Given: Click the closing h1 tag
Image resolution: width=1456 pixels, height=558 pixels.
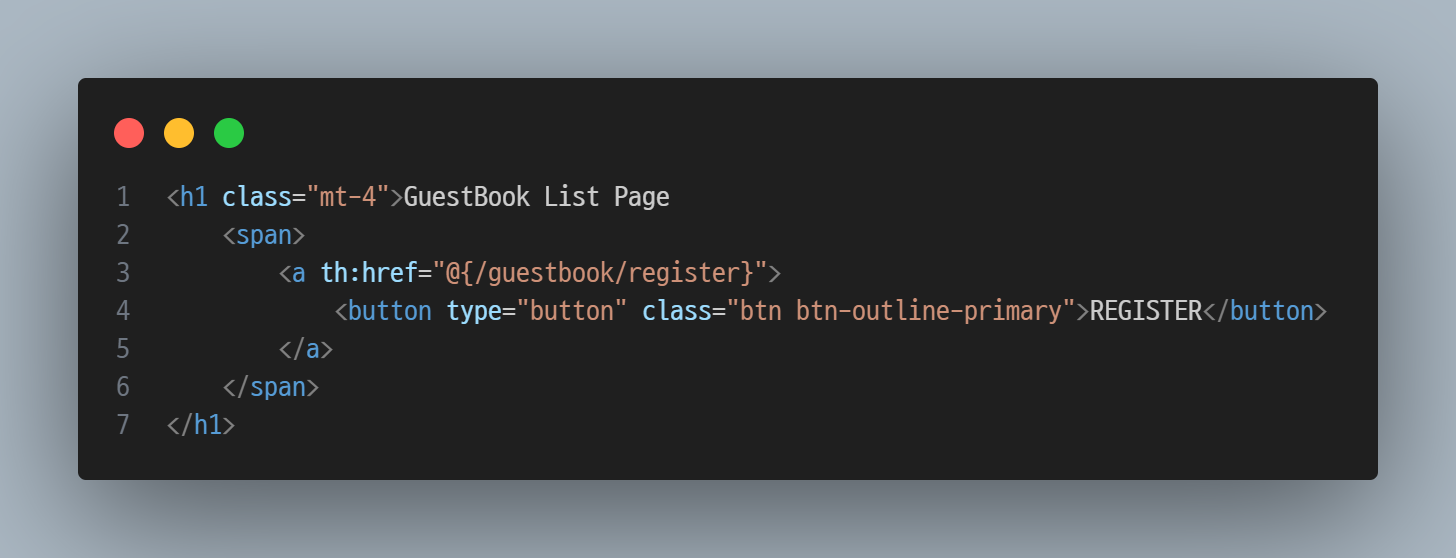Looking at the screenshot, I should [x=201, y=425].
